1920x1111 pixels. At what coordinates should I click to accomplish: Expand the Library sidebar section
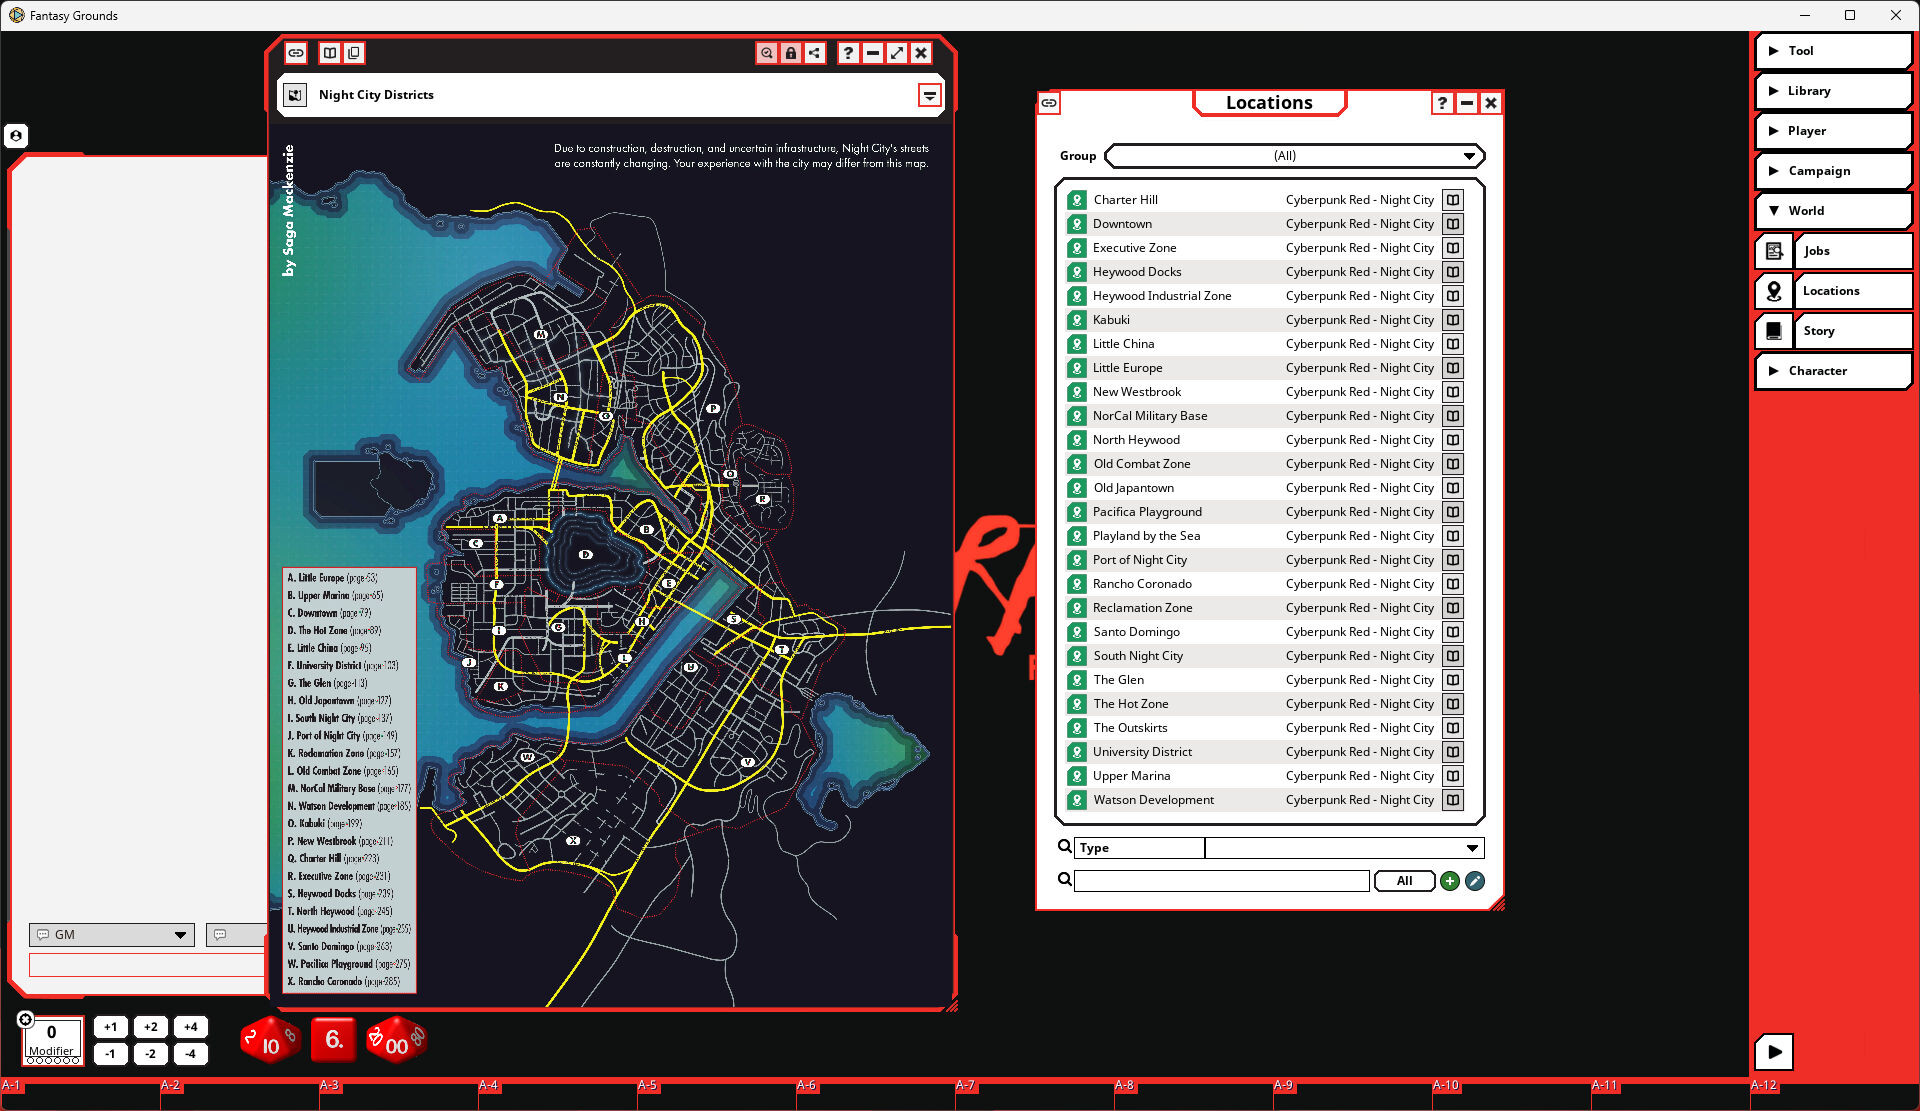pyautogui.click(x=1833, y=91)
